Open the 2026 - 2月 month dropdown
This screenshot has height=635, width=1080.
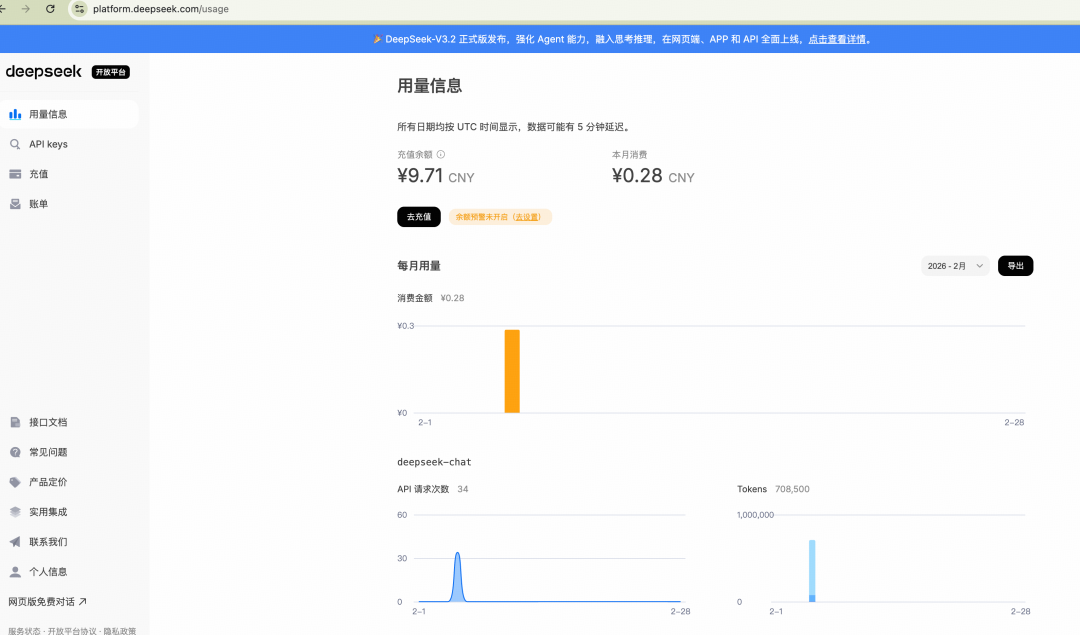pos(955,266)
